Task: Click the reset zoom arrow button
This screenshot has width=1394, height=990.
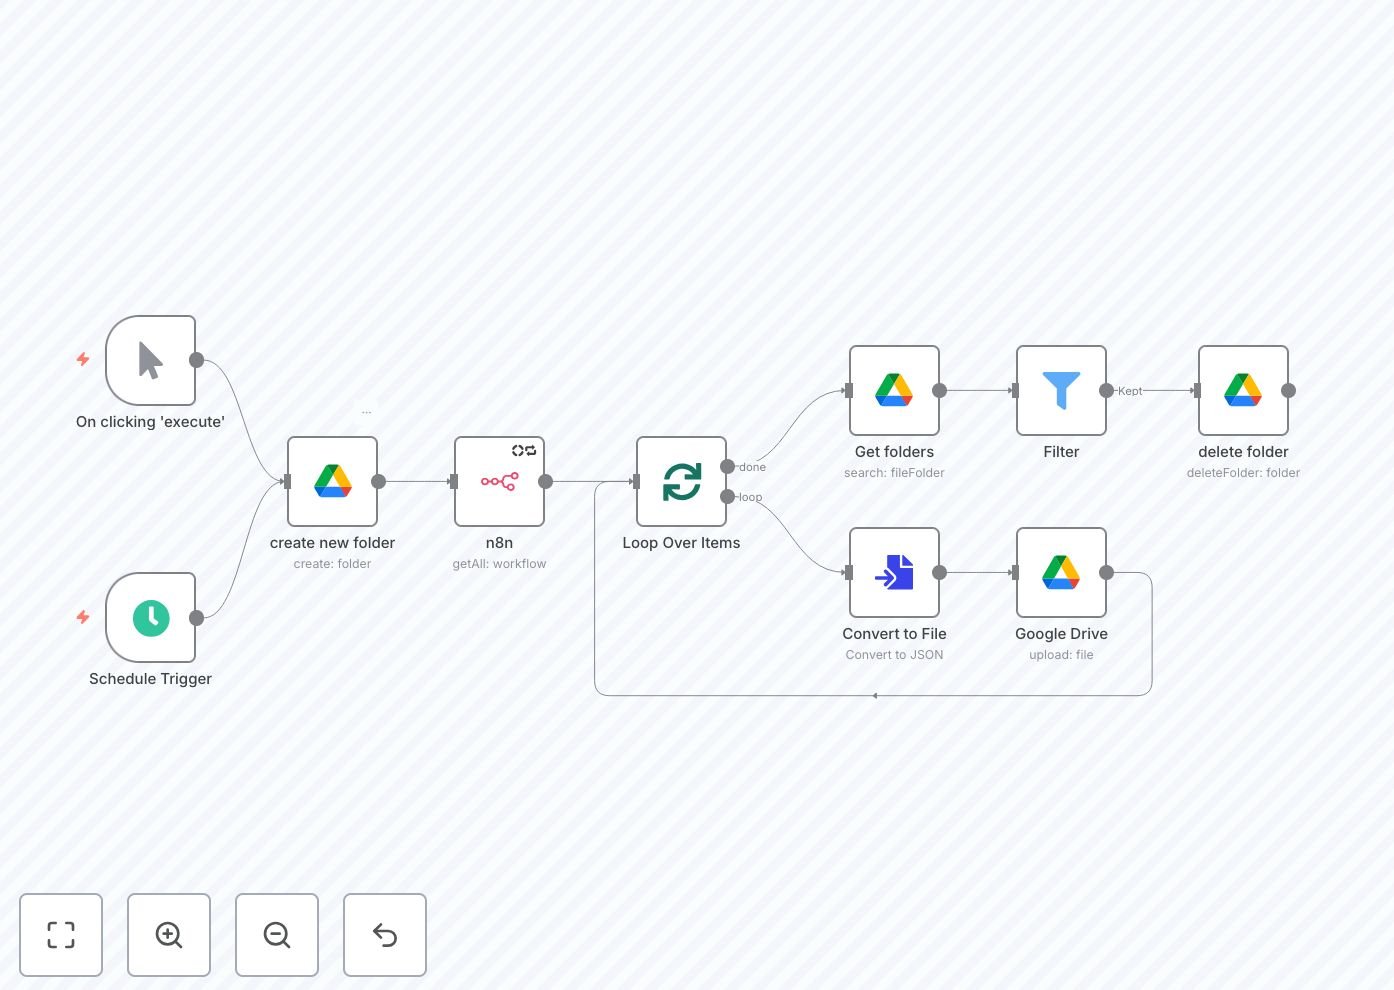Action: pos(385,935)
